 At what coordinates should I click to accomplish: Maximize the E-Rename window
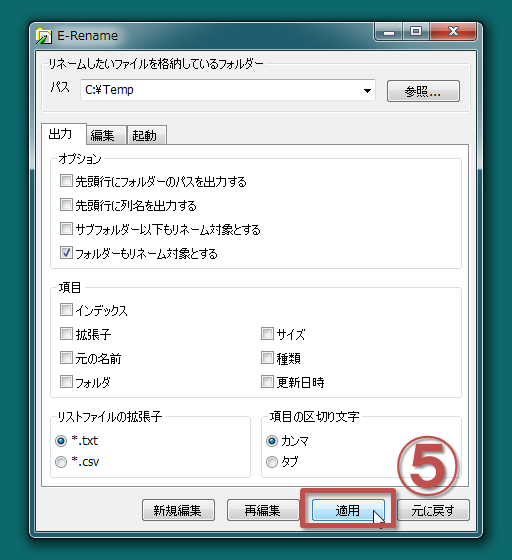tap(416, 32)
